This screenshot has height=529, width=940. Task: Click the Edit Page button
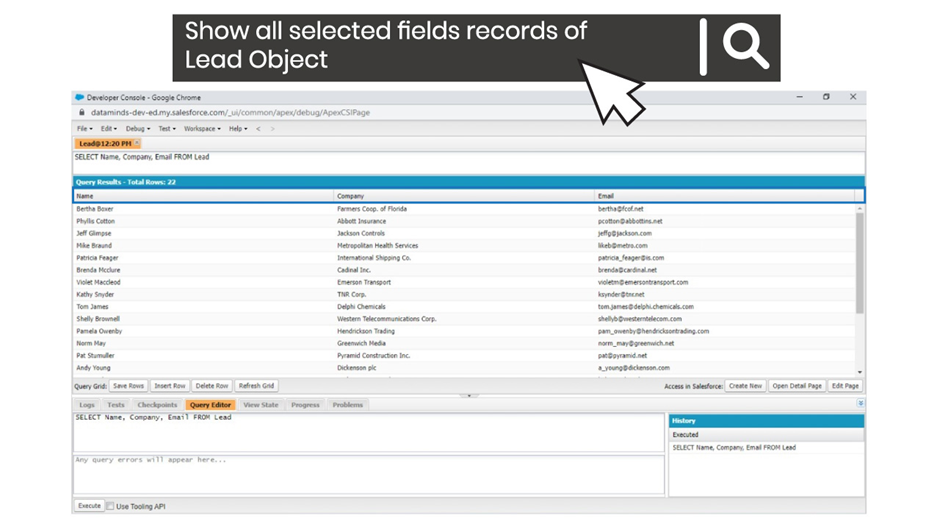coord(845,386)
